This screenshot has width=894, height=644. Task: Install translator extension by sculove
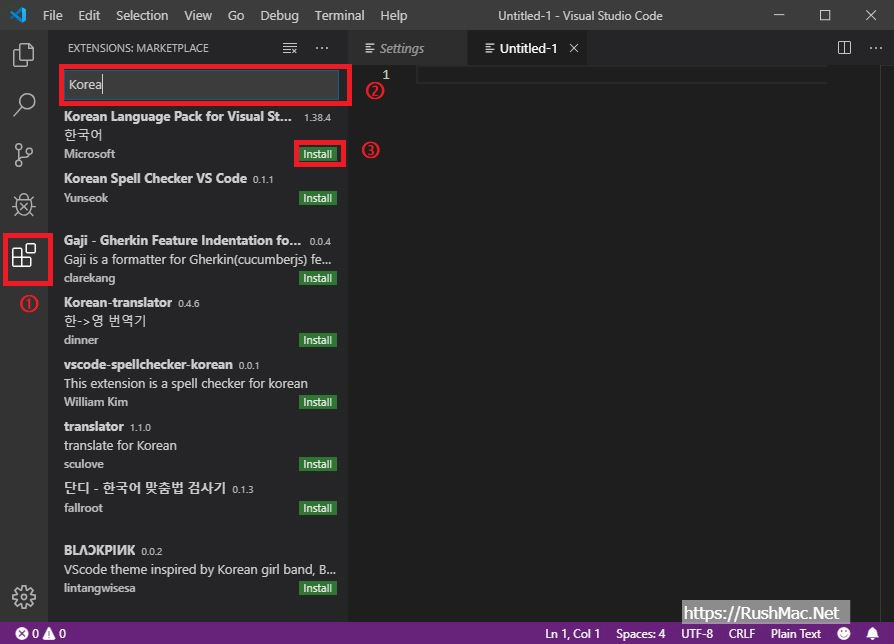click(318, 464)
